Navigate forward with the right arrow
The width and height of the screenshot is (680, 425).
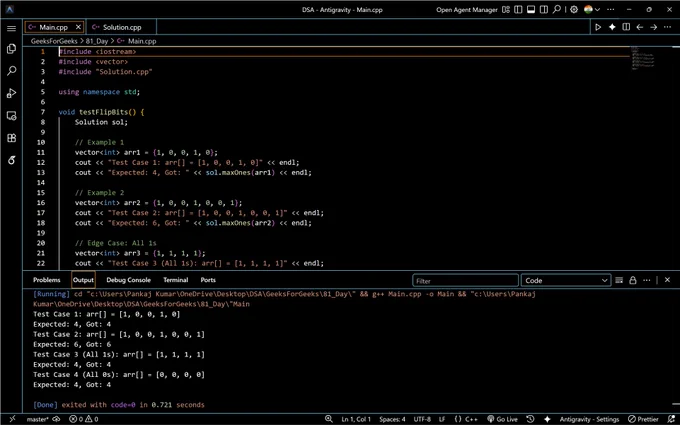pyautogui.click(x=654, y=27)
